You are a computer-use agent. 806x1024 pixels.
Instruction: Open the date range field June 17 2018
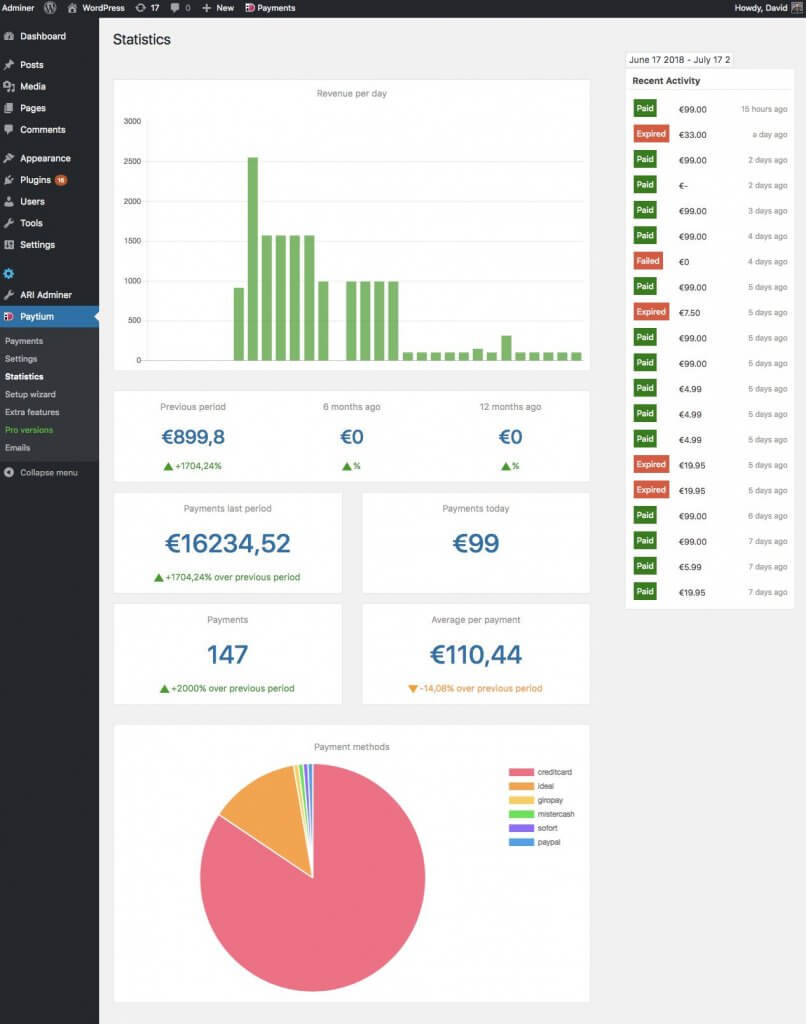[679, 60]
